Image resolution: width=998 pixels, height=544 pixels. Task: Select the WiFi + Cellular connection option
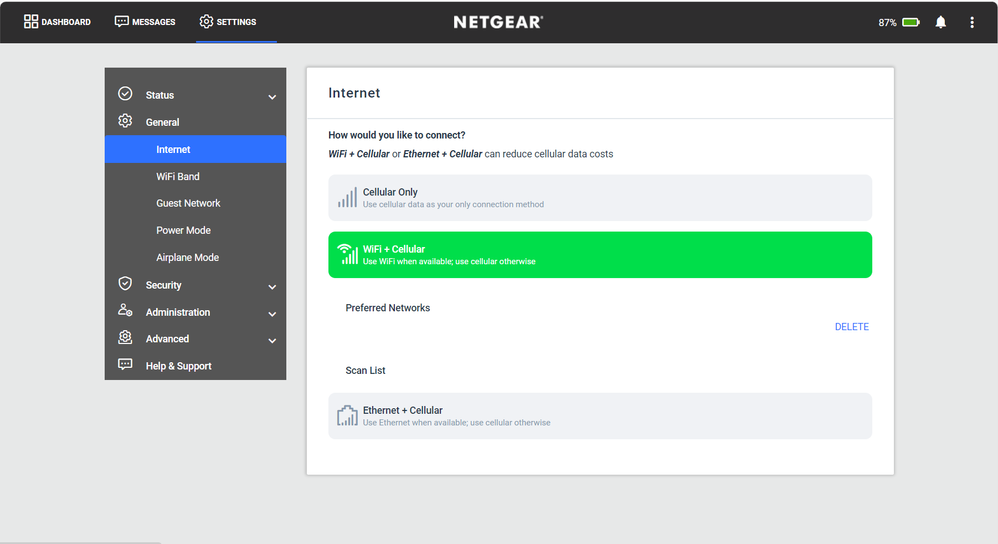click(599, 255)
